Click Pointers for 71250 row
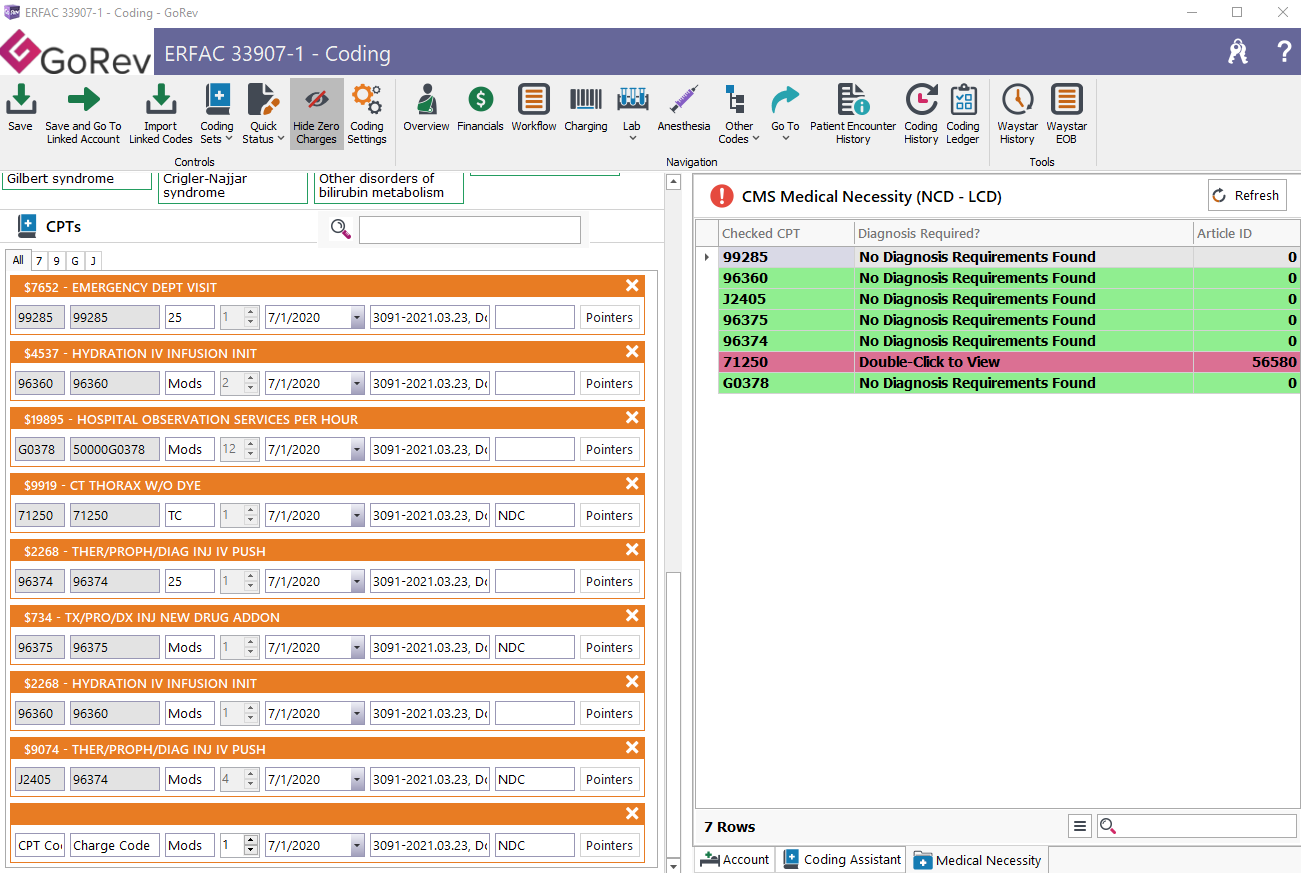 pyautogui.click(x=610, y=515)
